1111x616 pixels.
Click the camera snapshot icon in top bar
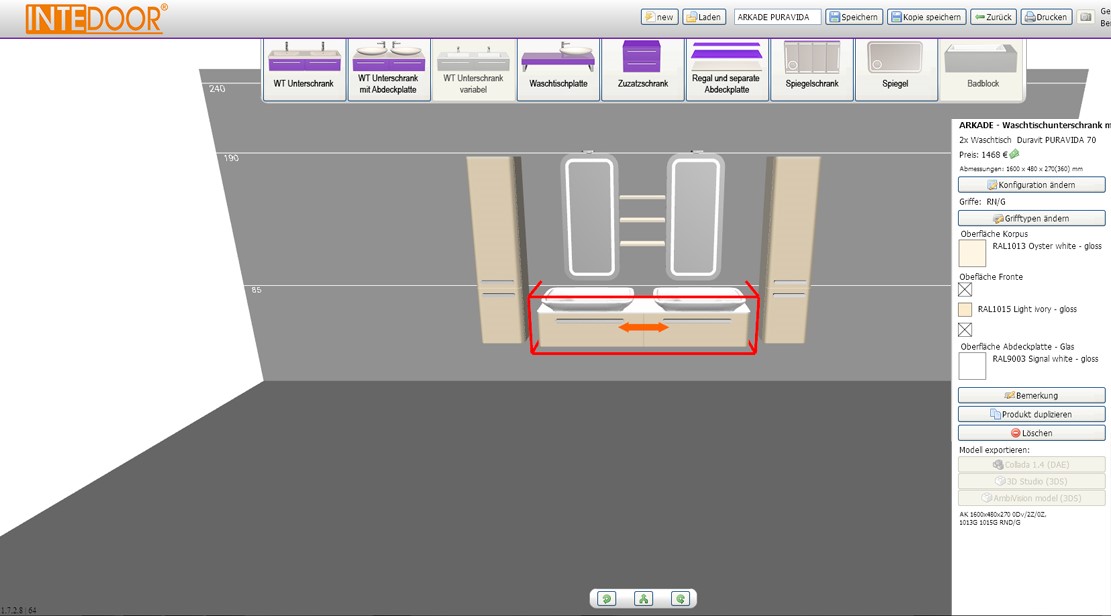click(1086, 17)
